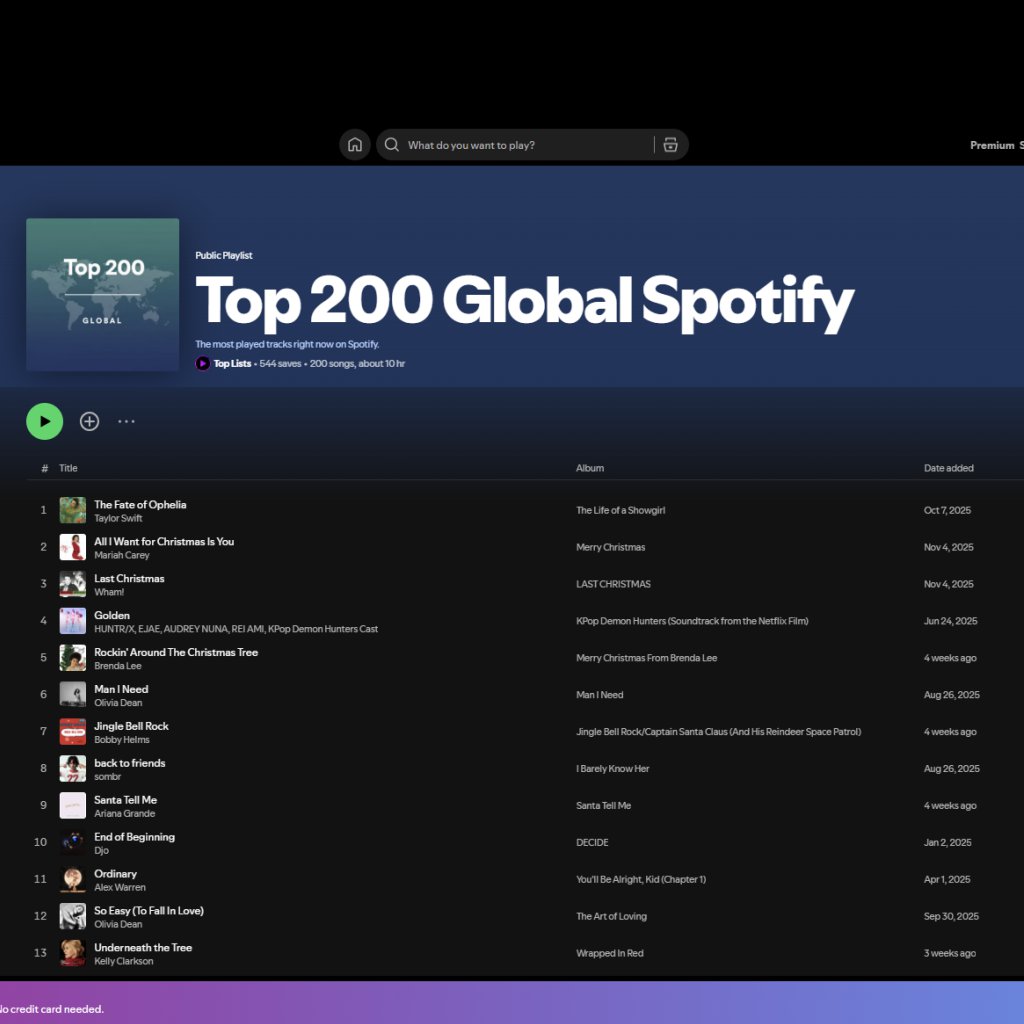The width and height of the screenshot is (1024, 1024).
Task: Open the Top Lists profile
Action: [231, 363]
